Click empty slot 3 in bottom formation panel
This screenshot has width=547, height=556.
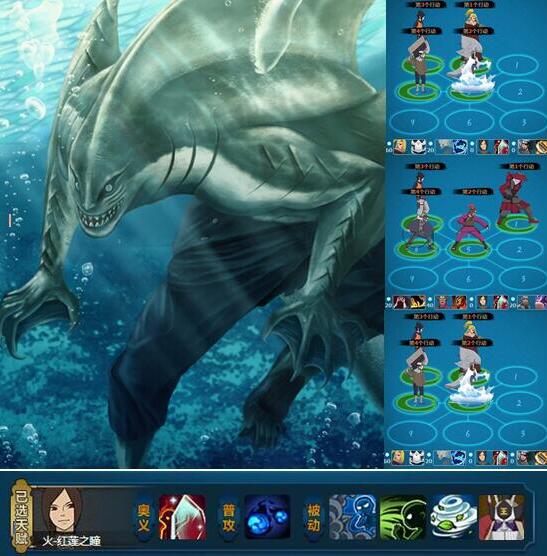(x=522, y=434)
